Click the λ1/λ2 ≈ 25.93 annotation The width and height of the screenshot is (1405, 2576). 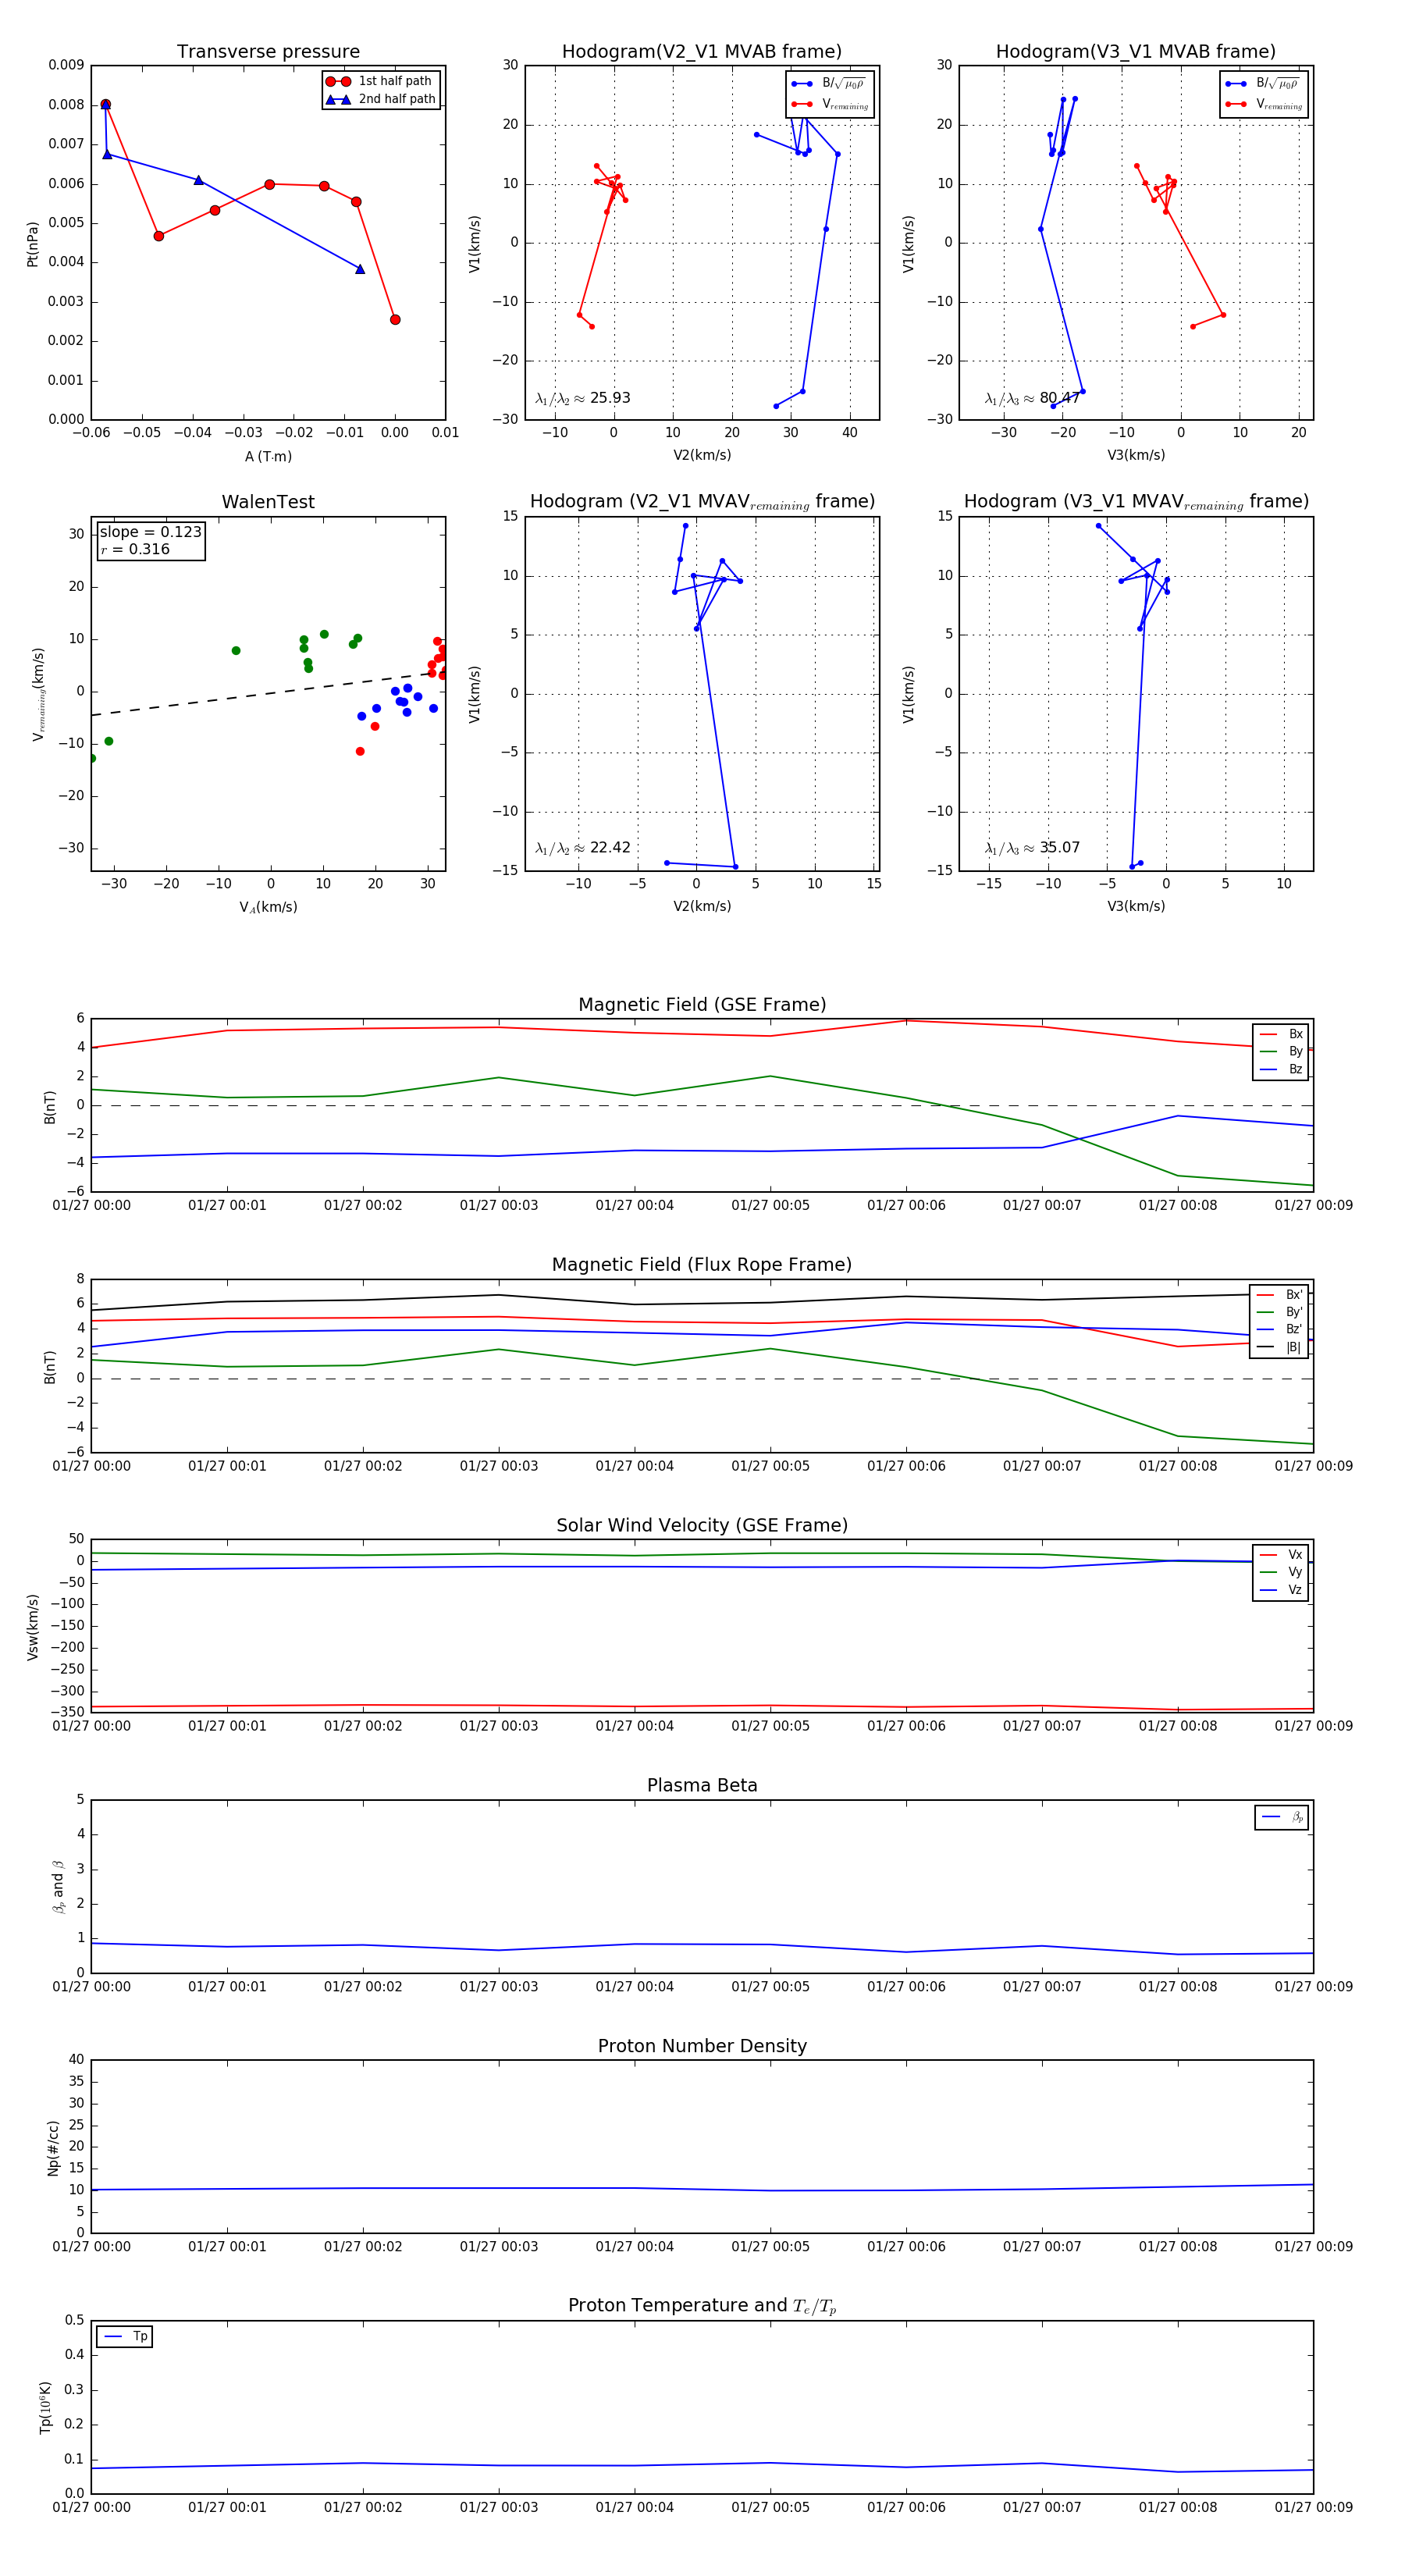(x=583, y=398)
